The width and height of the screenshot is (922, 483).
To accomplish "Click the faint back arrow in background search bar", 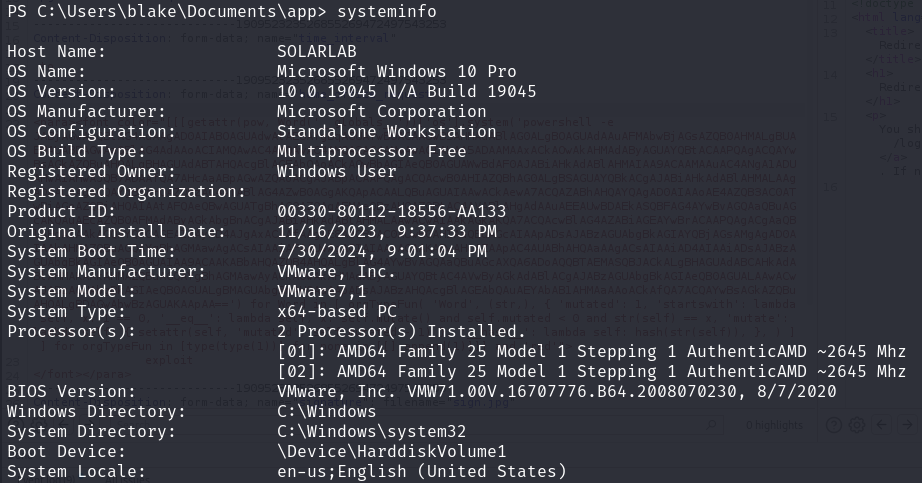I will pos(882,425).
